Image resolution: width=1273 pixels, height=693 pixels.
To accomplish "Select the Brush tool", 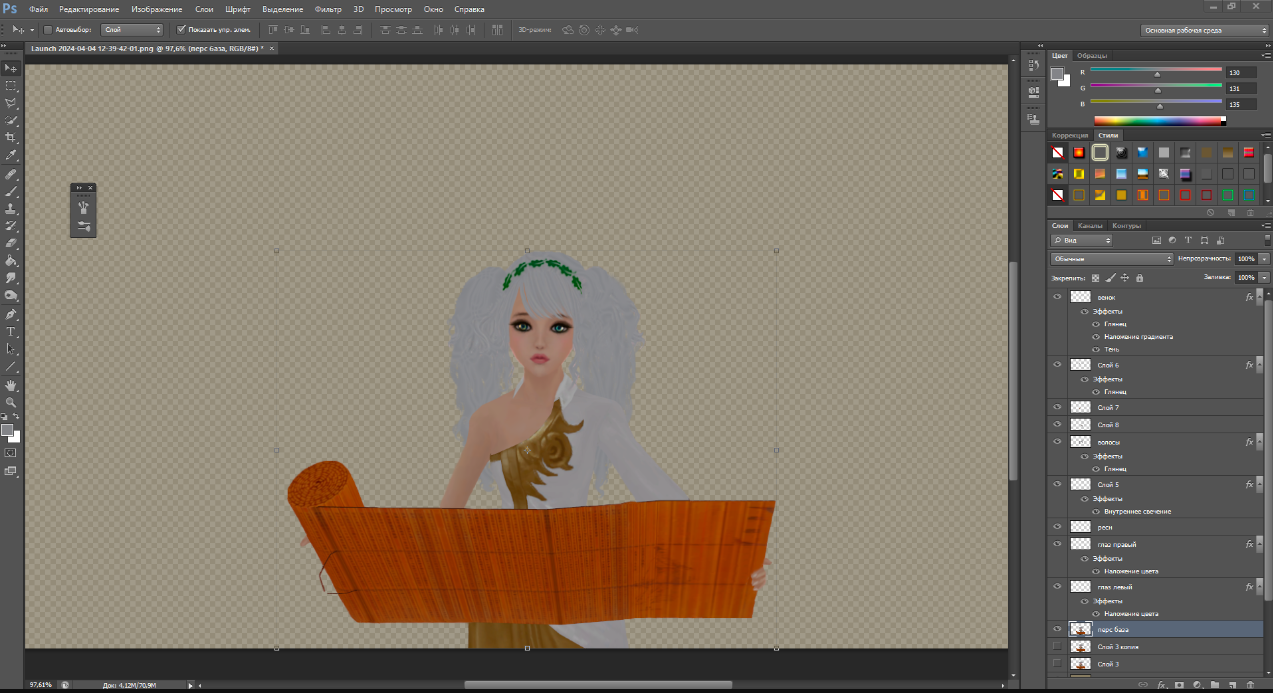I will 11,191.
